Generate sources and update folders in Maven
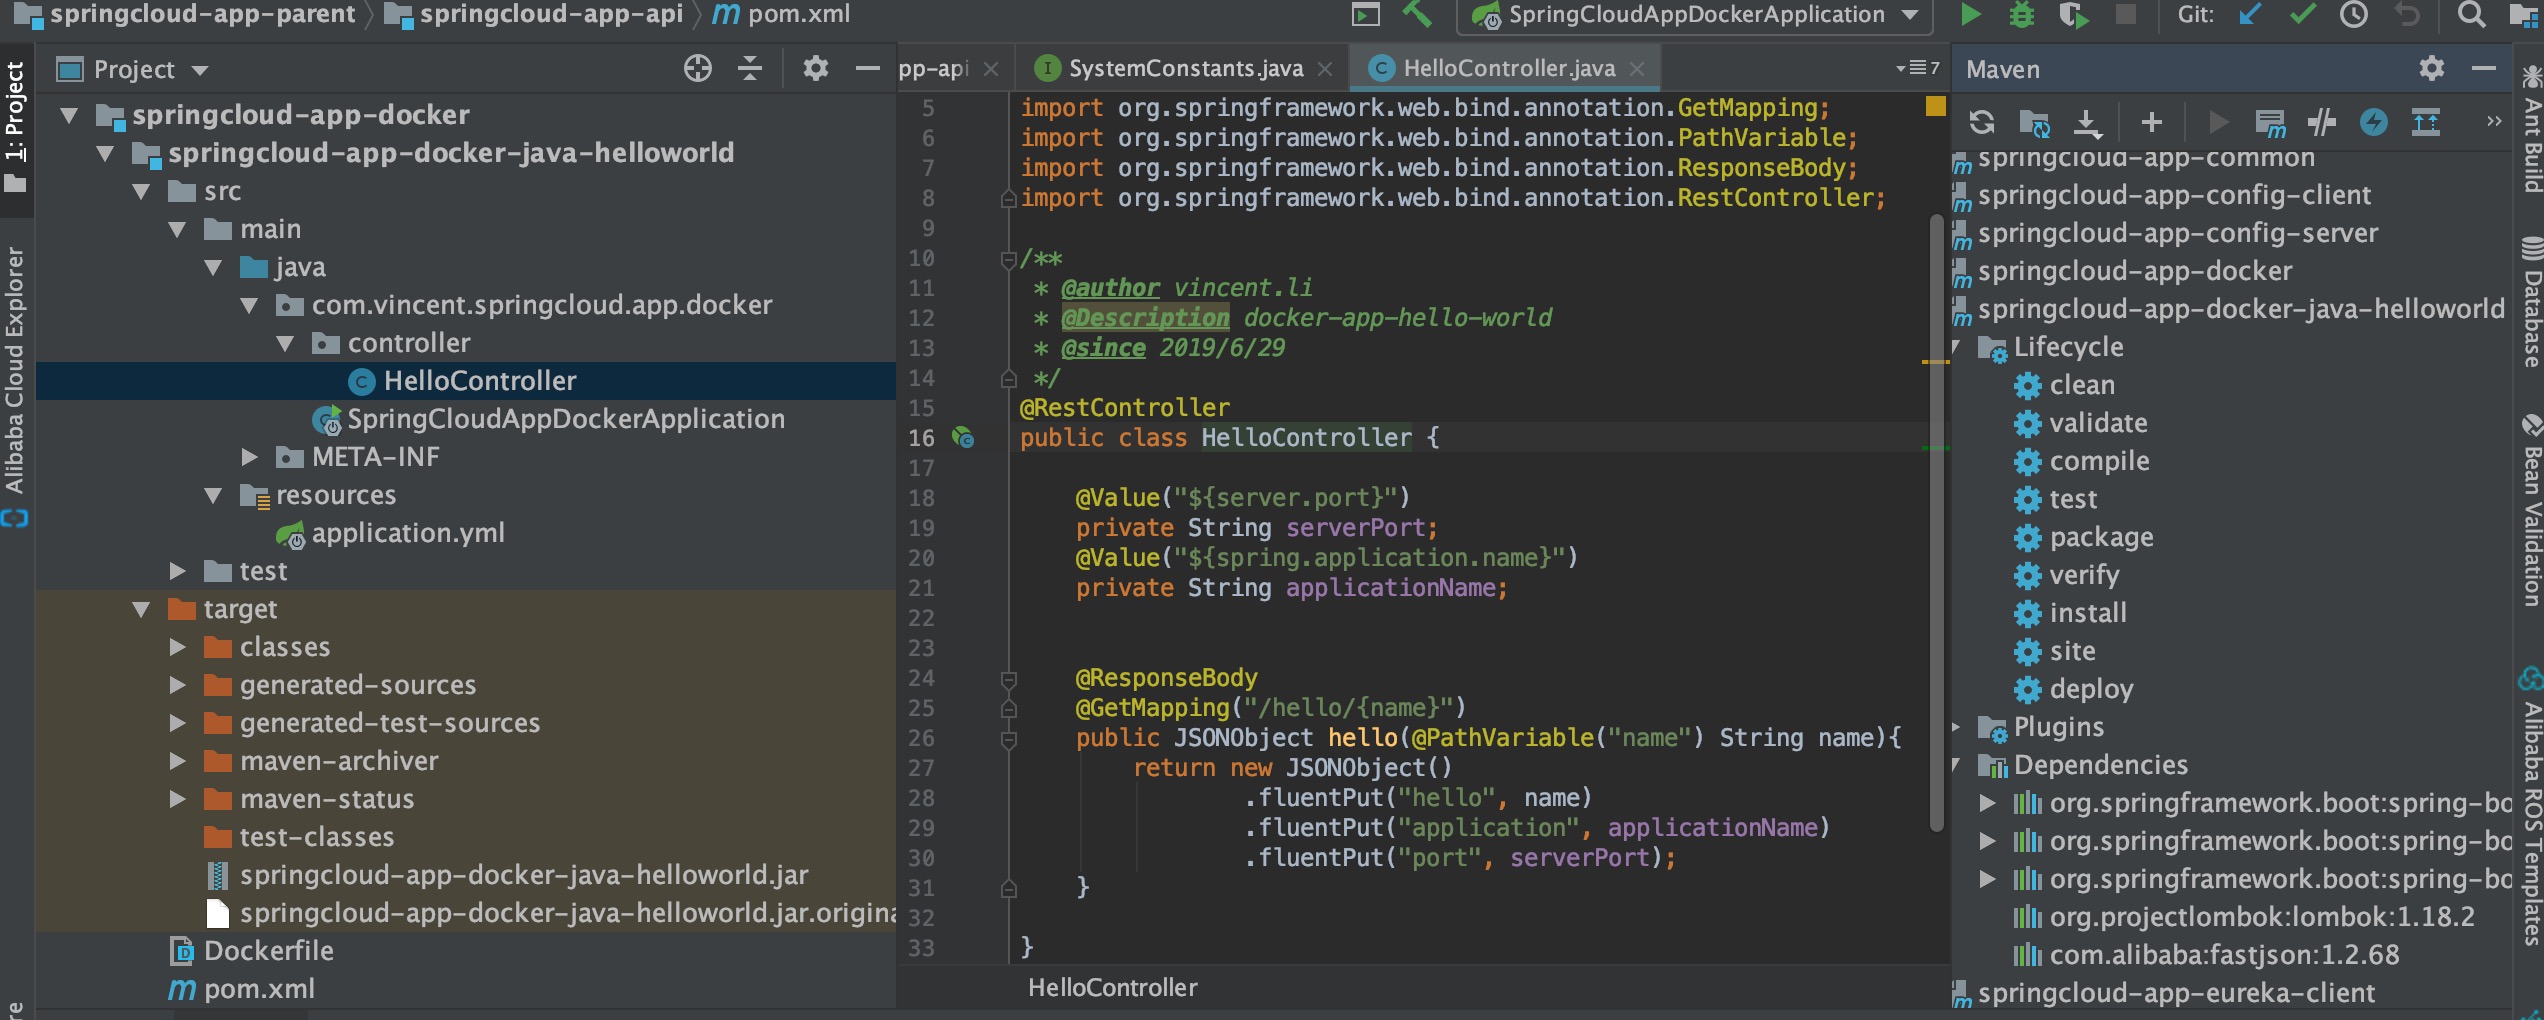The height and width of the screenshot is (1020, 2544). [2034, 122]
